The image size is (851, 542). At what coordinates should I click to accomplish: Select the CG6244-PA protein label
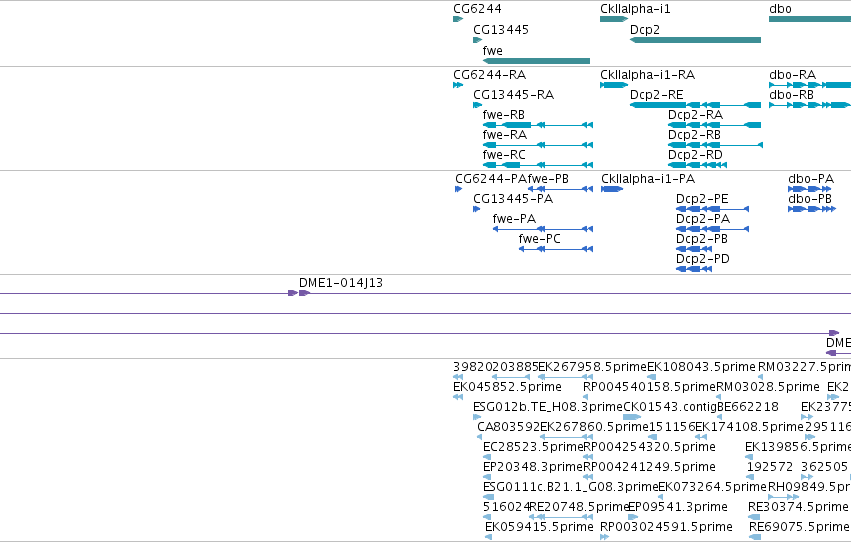pyautogui.click(x=491, y=179)
